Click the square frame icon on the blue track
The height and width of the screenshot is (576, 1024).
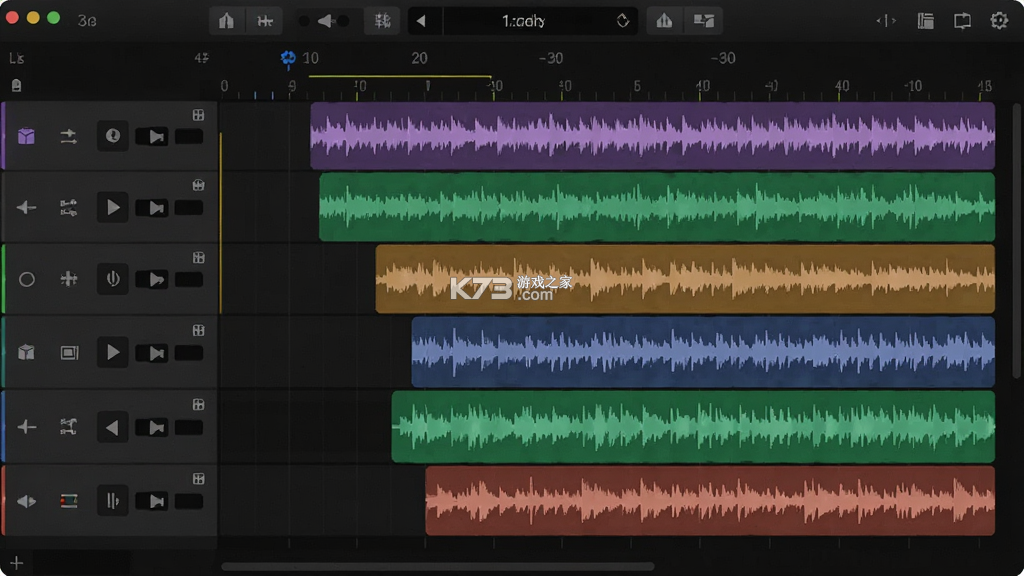(69, 353)
